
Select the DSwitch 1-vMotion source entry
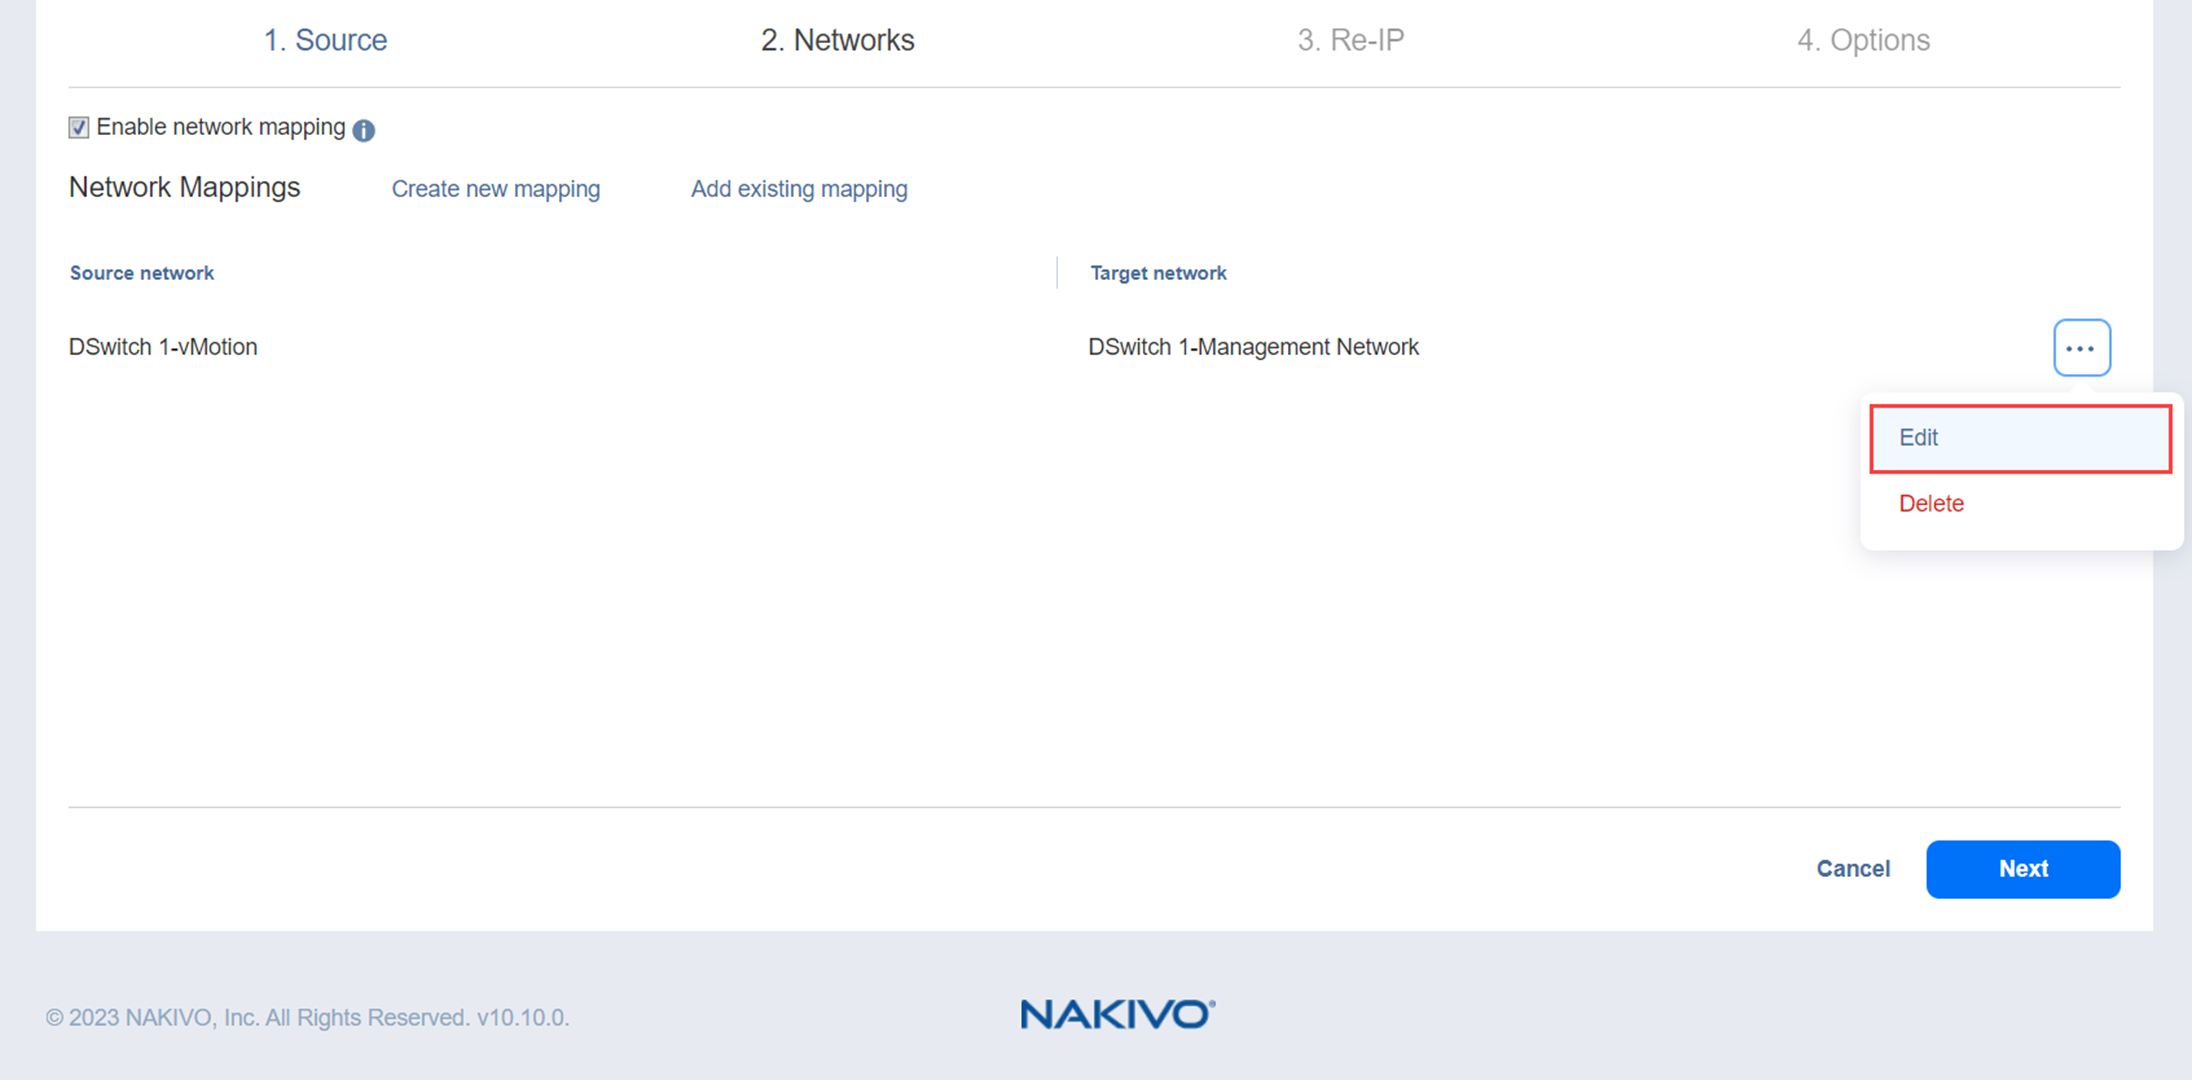pyautogui.click(x=163, y=347)
